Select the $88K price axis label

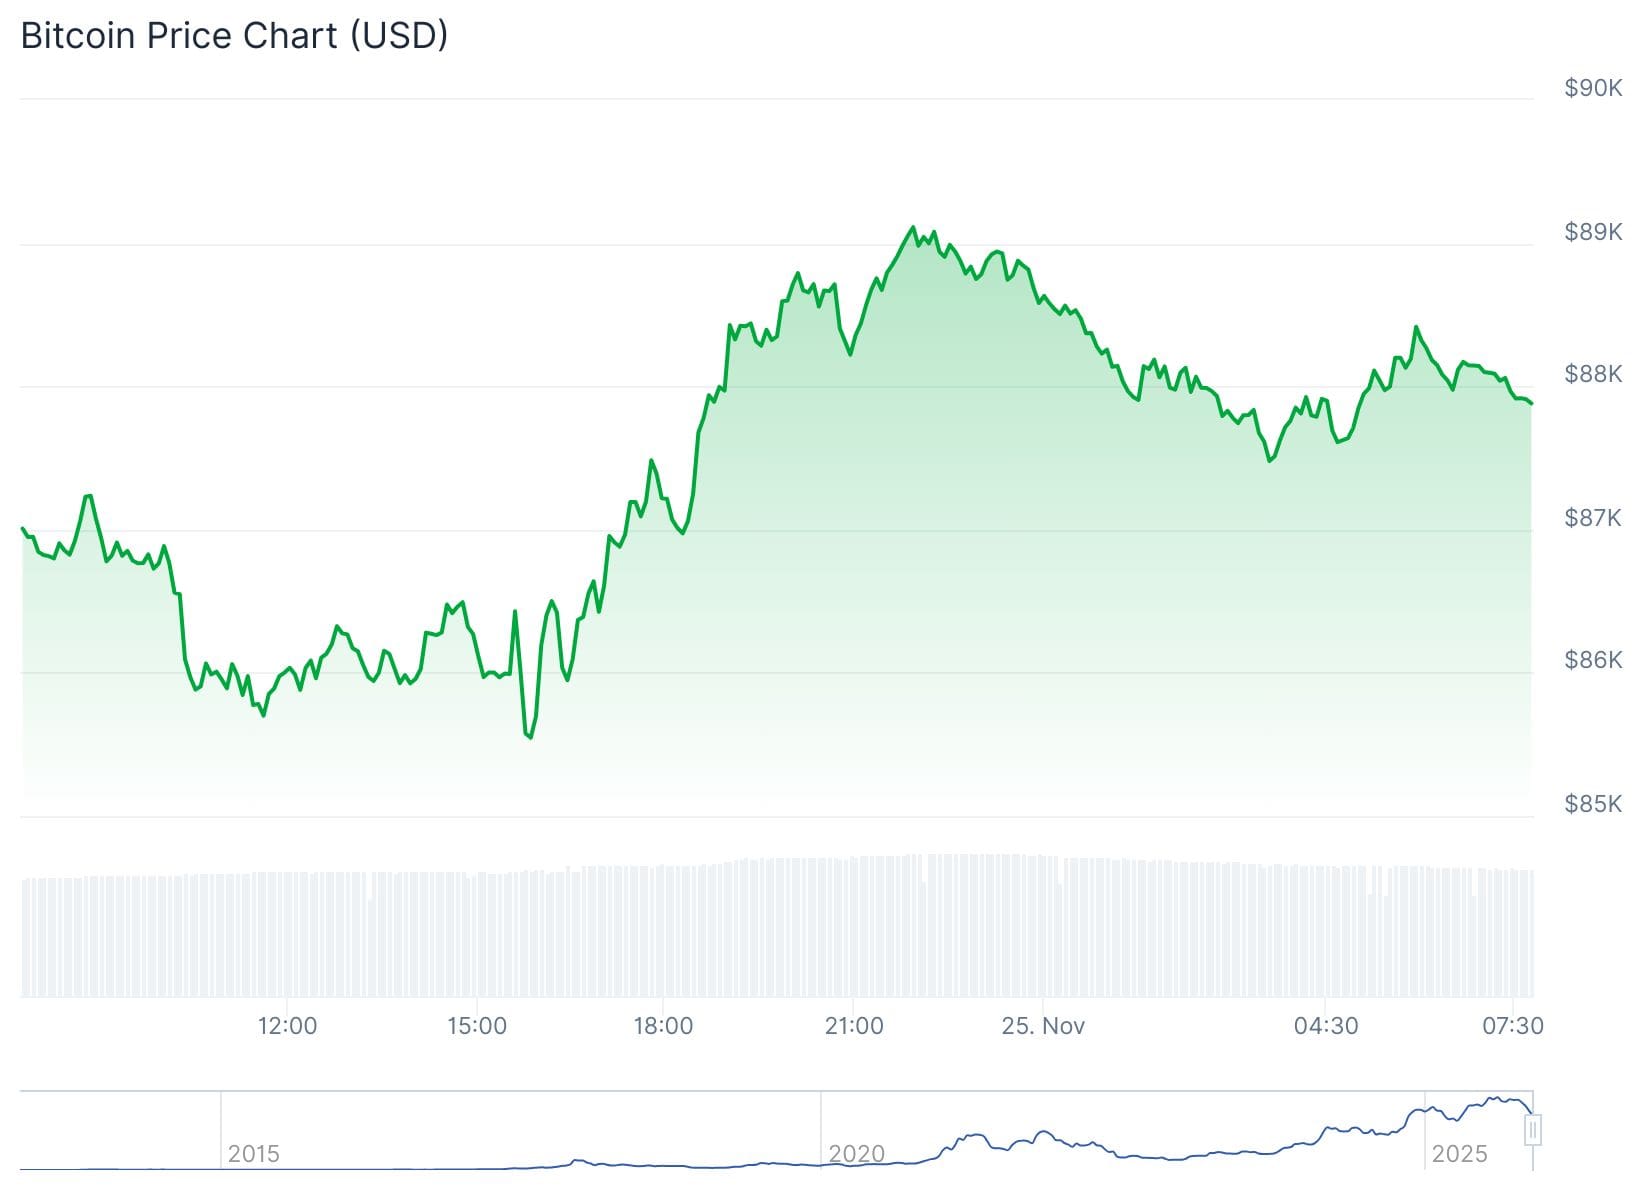(1593, 374)
